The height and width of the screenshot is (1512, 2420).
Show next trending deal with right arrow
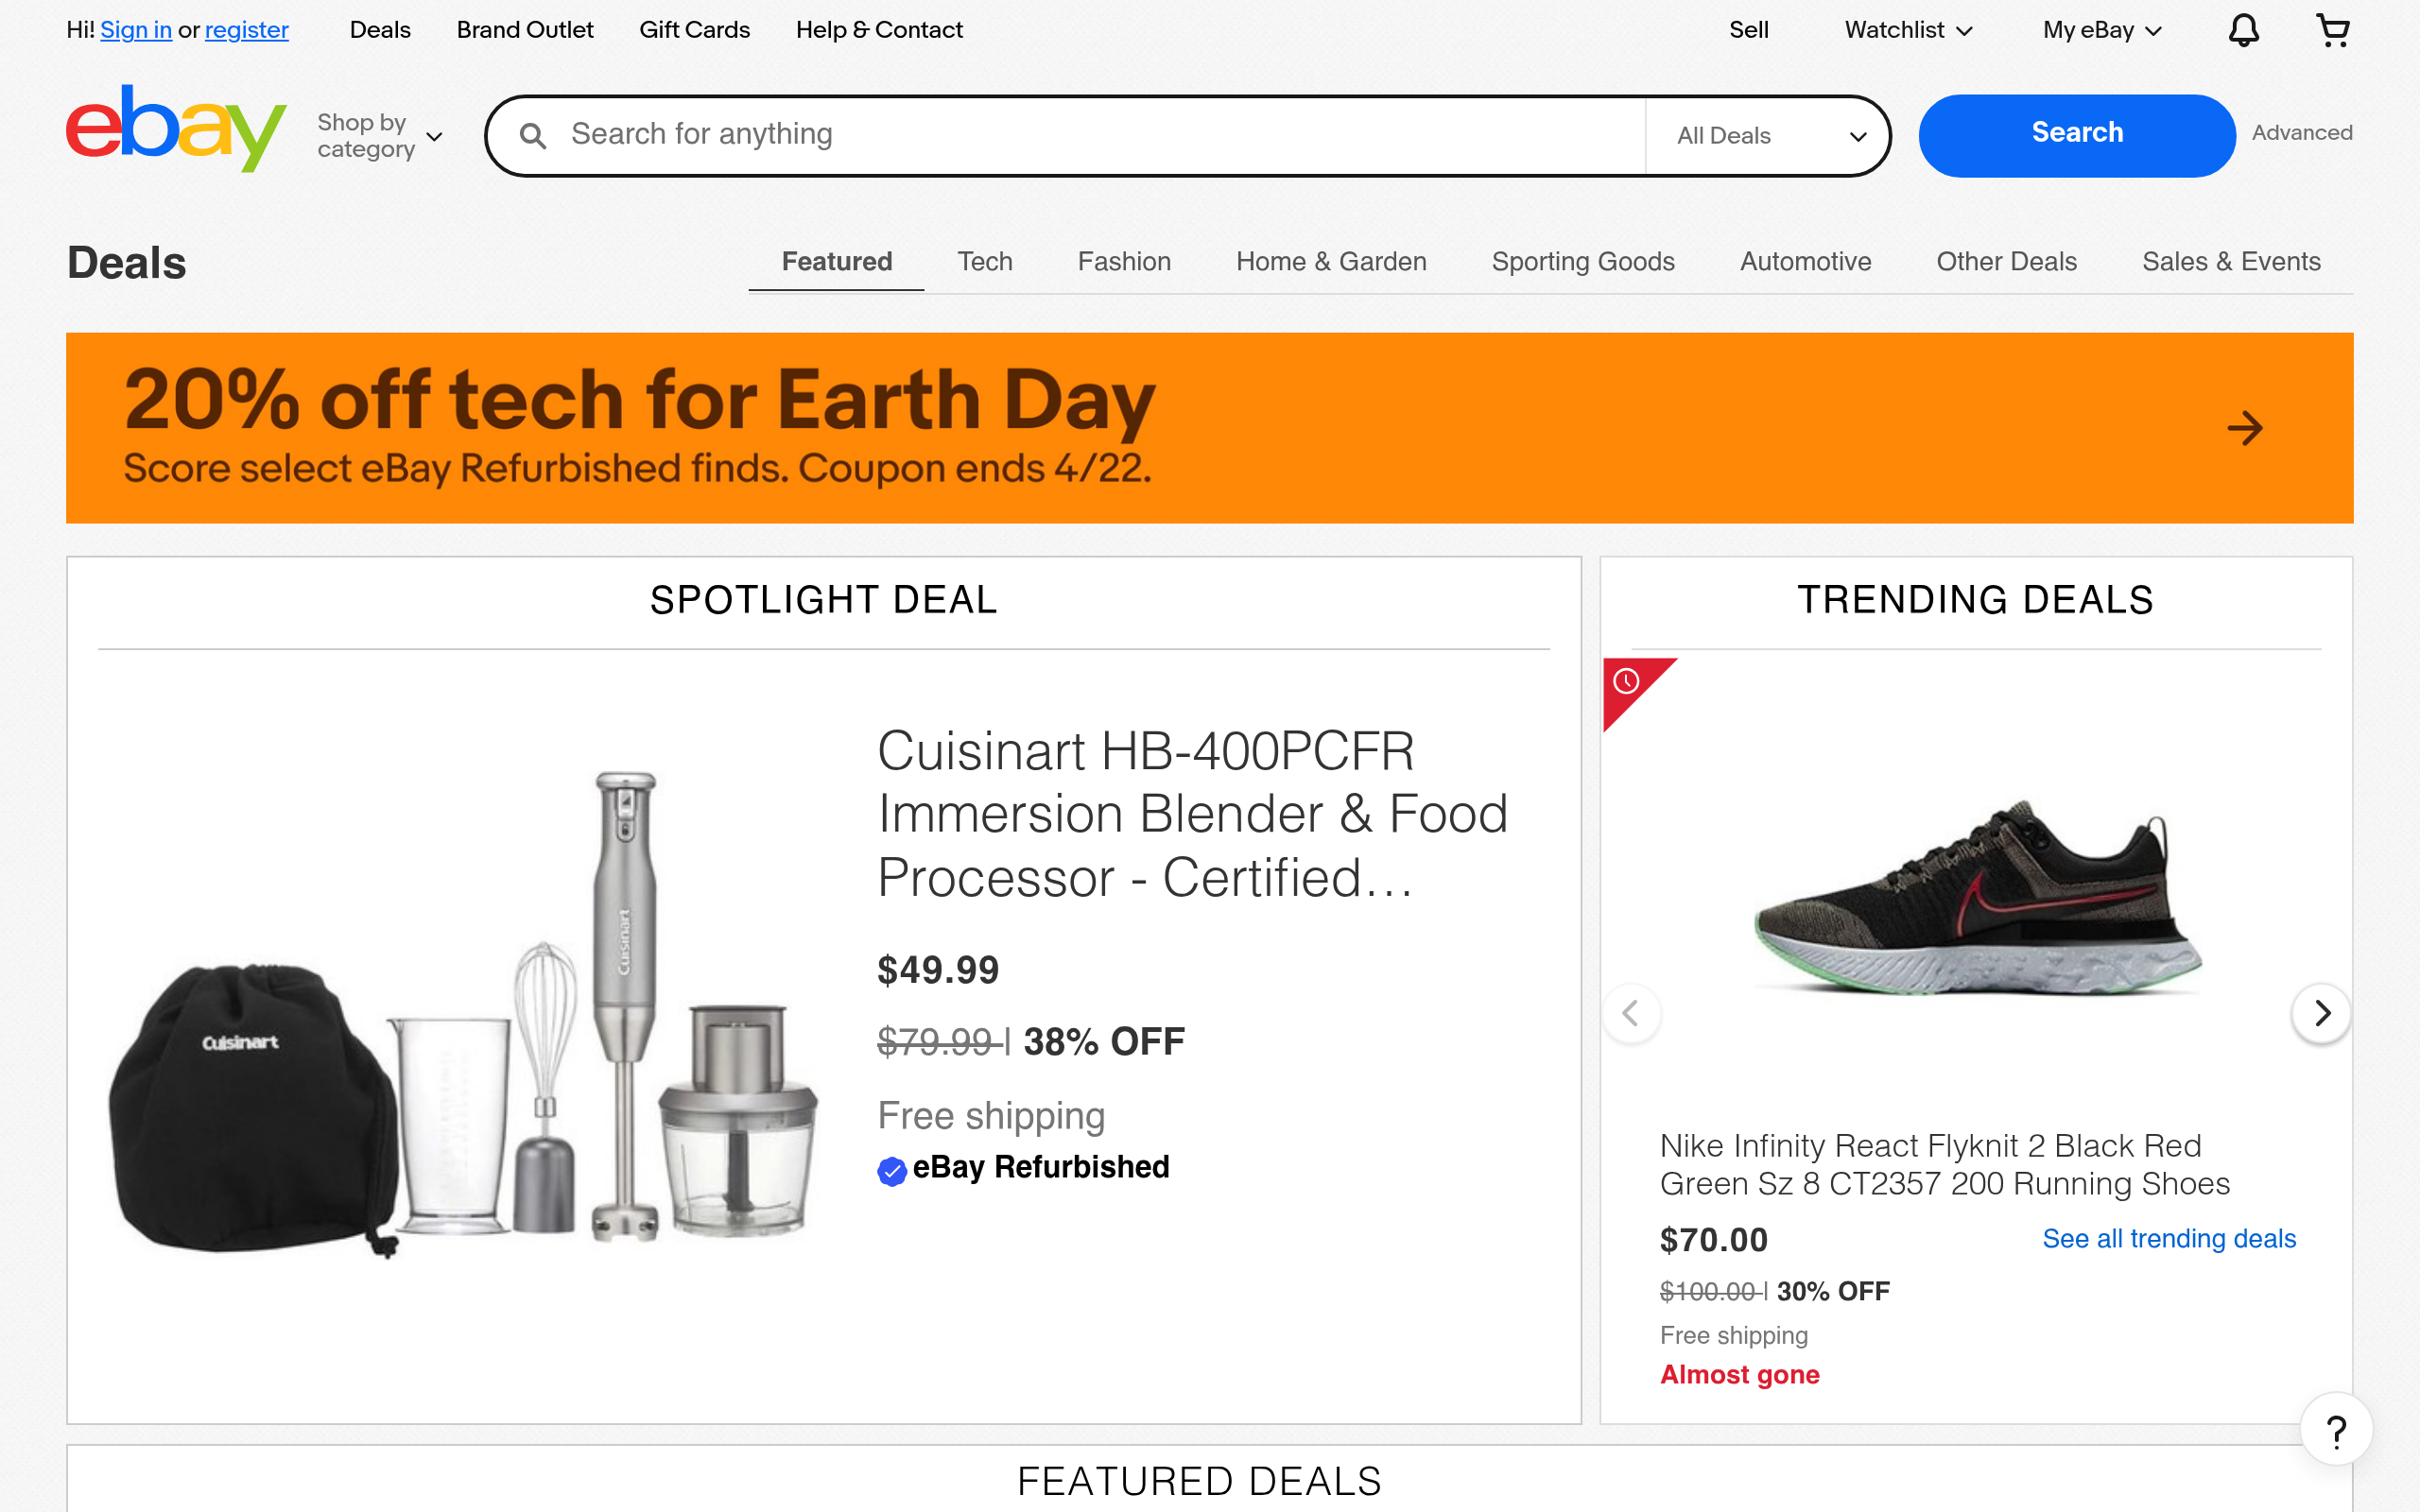pos(2321,1013)
